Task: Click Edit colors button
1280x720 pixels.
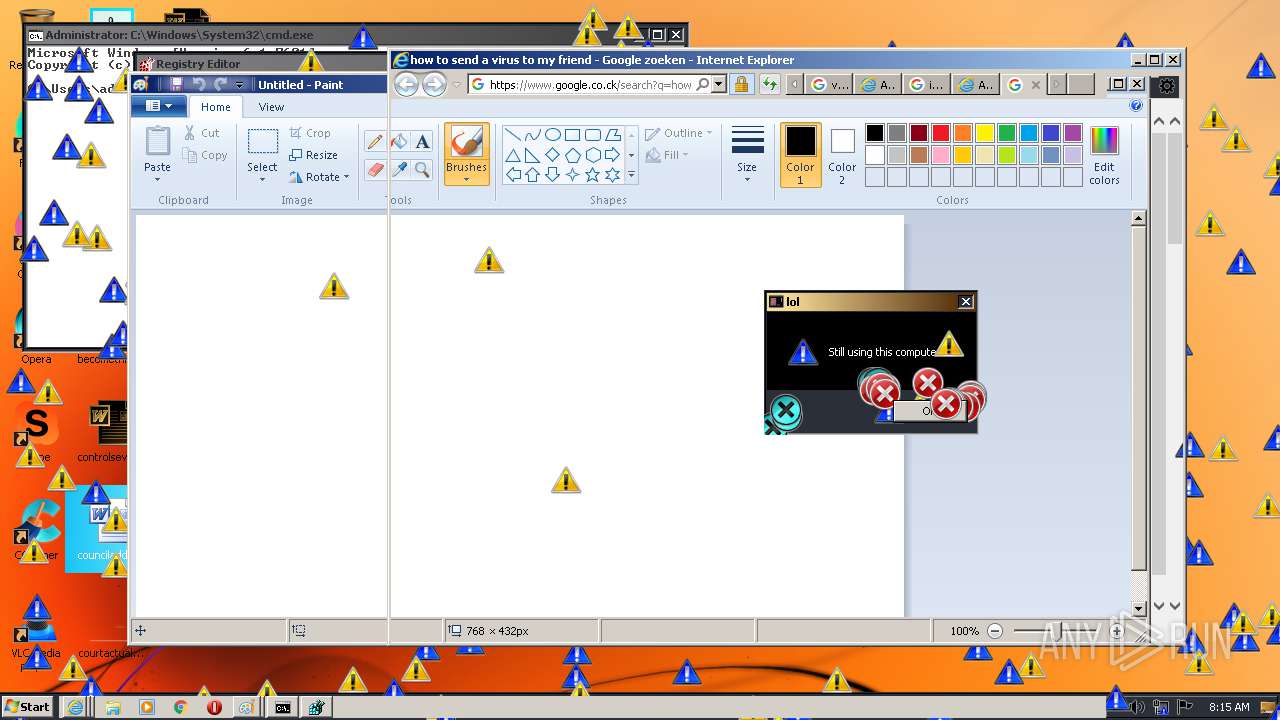Action: tap(1104, 155)
